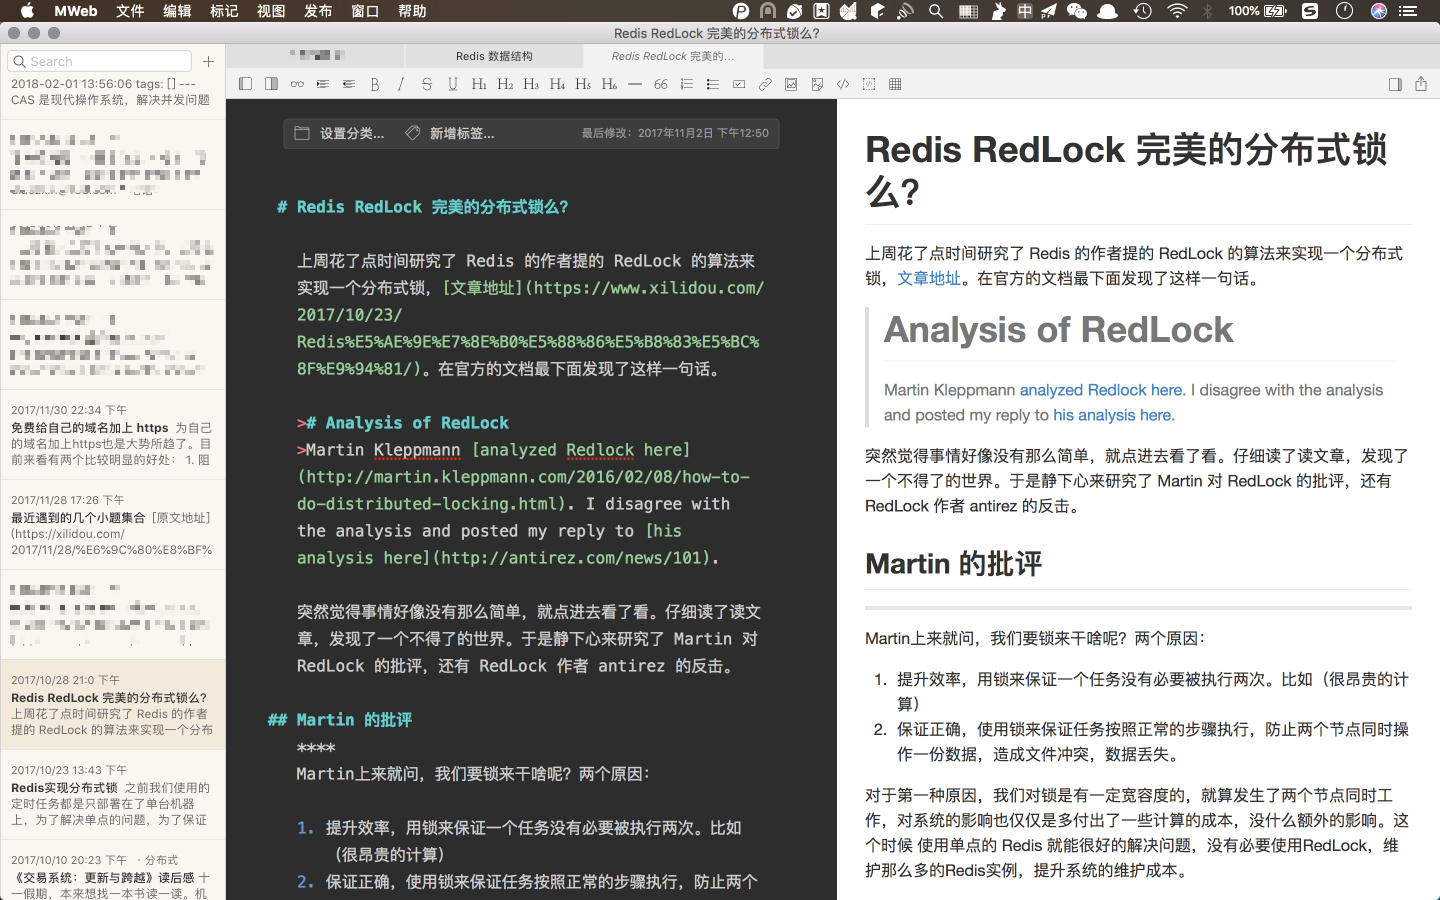This screenshot has width=1440, height=900.
Task: Click the share/export icon at top right
Action: [1421, 85]
